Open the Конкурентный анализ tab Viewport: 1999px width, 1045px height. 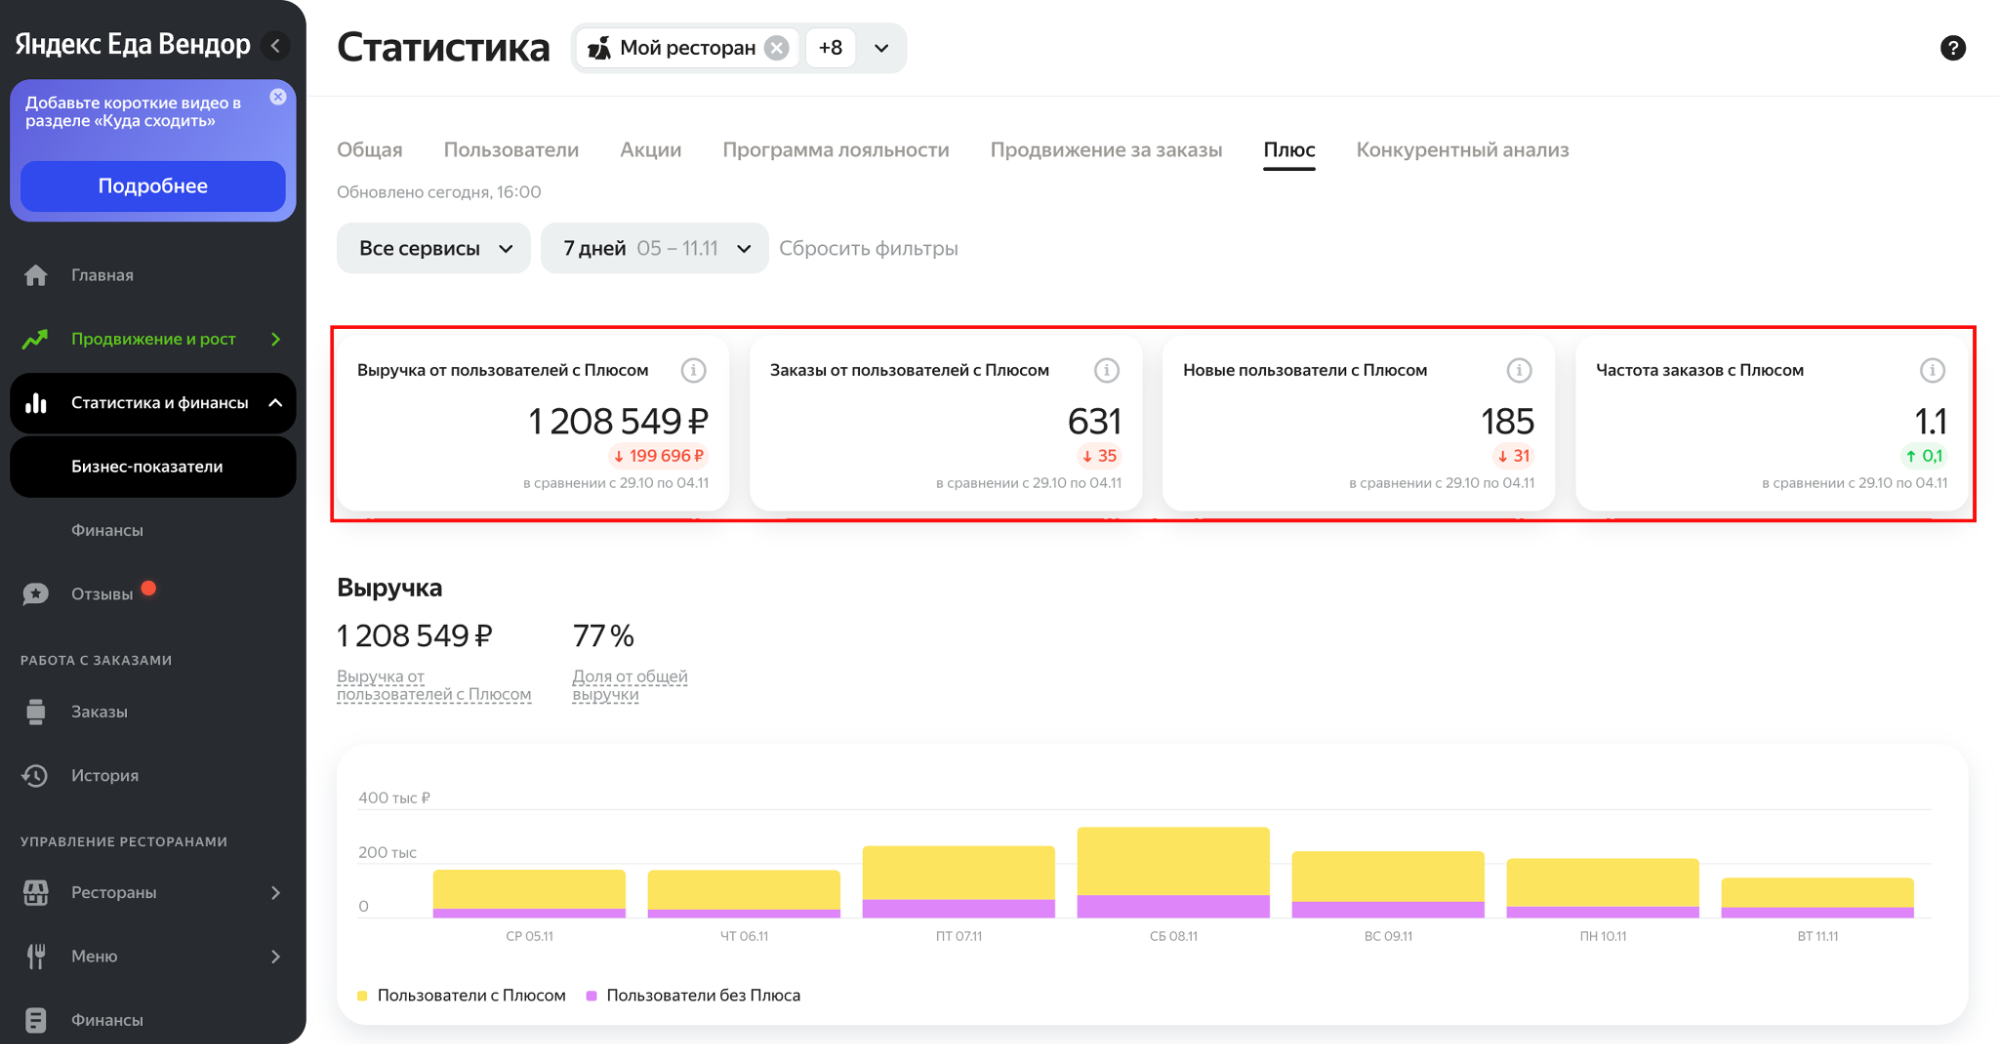coord(1462,150)
